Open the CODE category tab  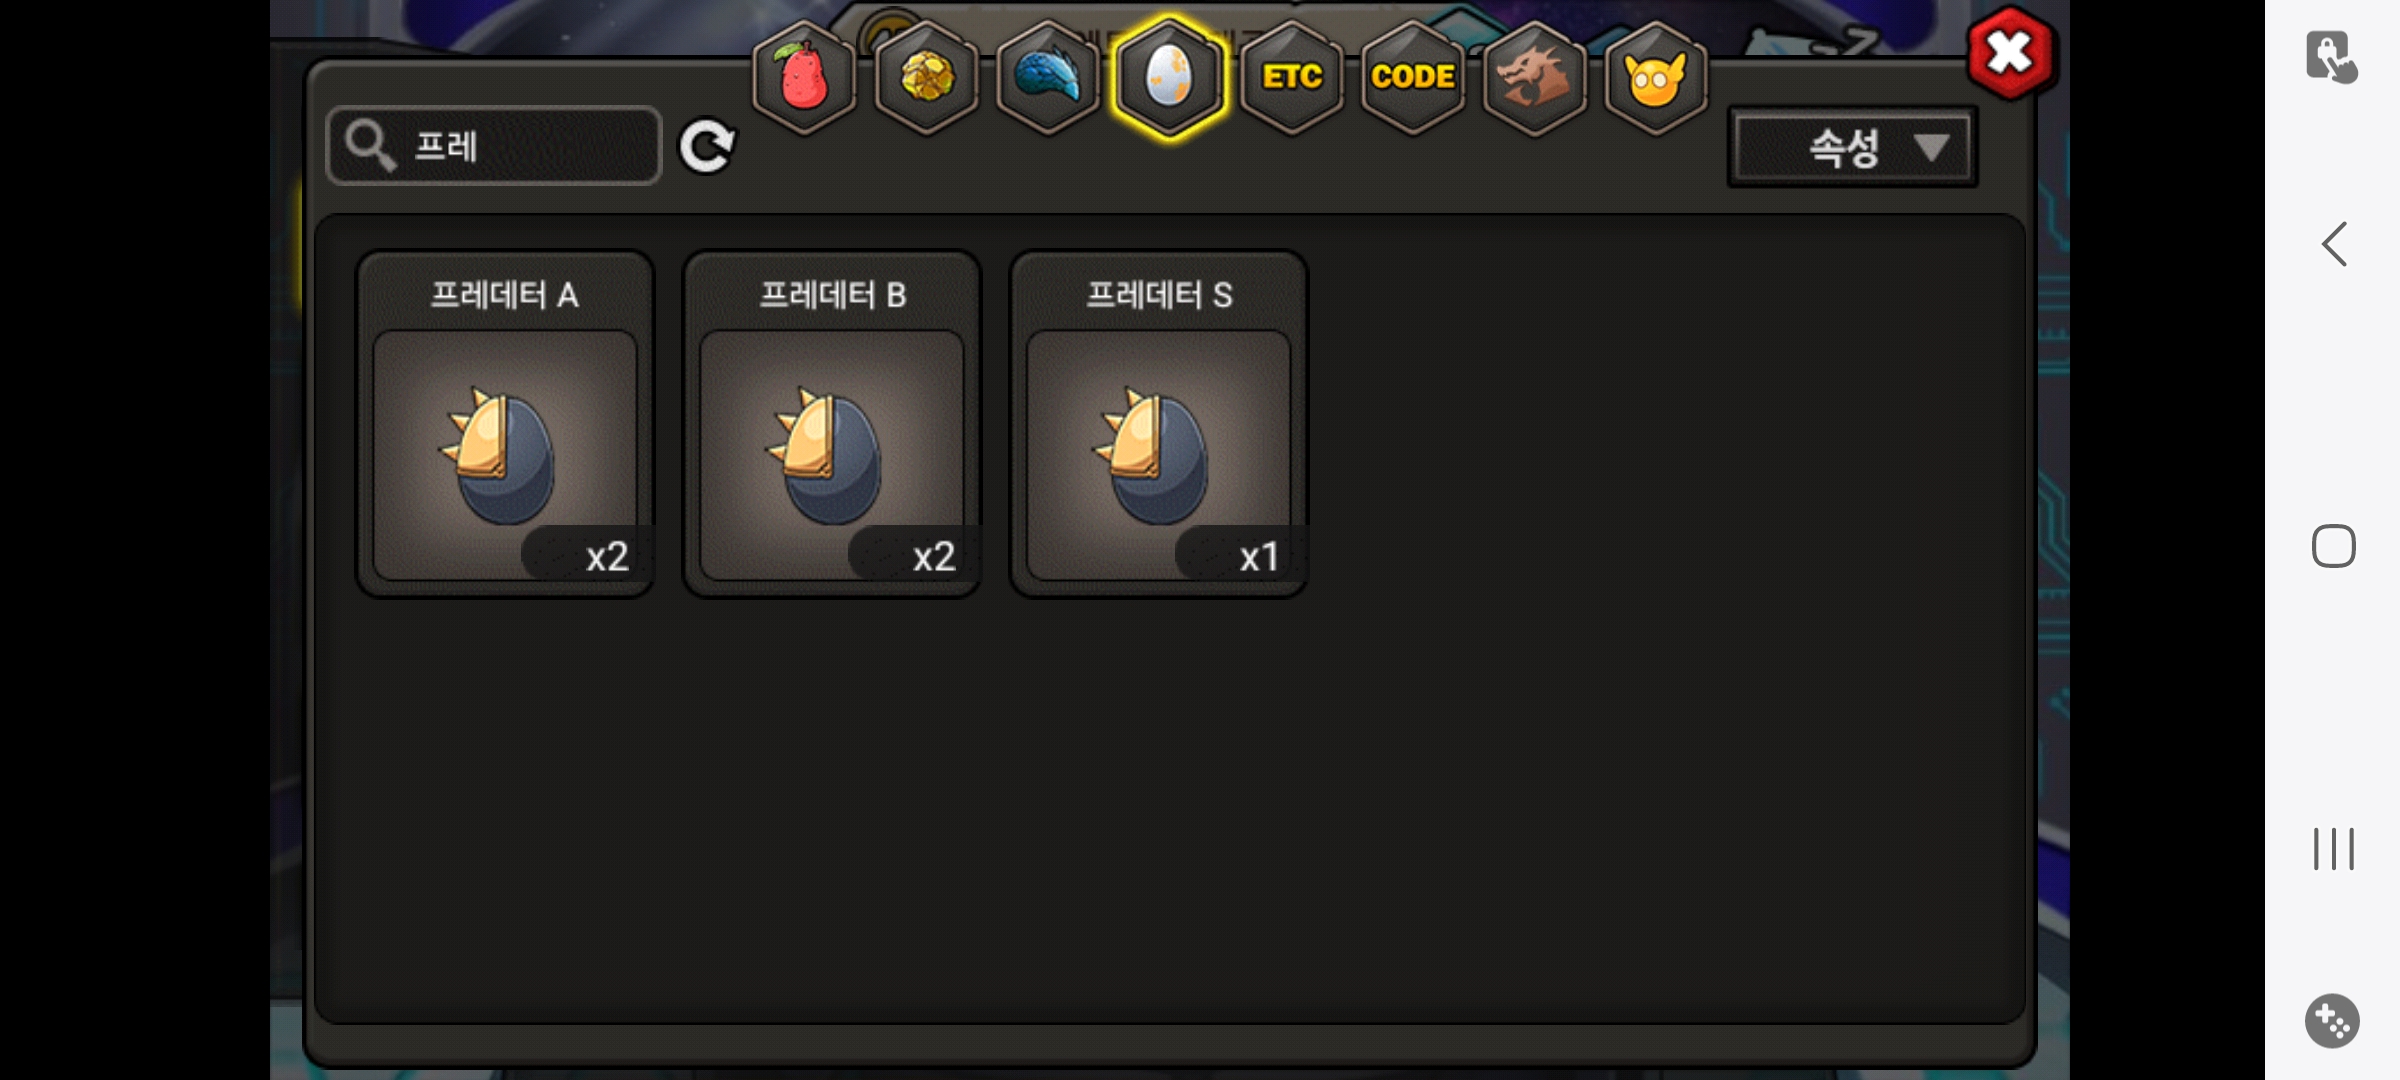(1413, 78)
